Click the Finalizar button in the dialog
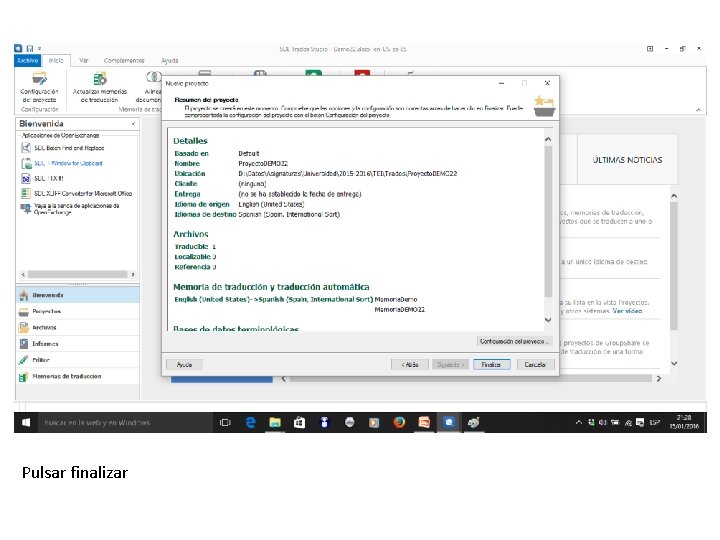This screenshot has height=540, width=720. coord(491,365)
